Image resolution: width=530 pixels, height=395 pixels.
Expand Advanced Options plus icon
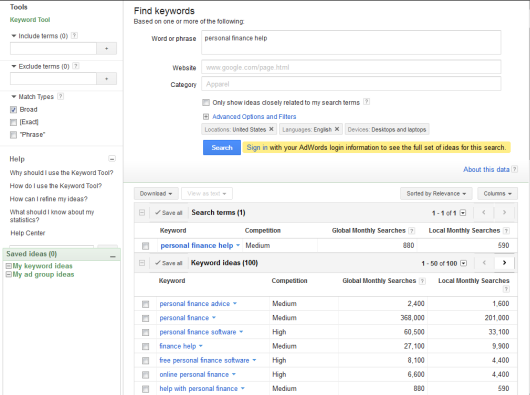tap(206, 117)
